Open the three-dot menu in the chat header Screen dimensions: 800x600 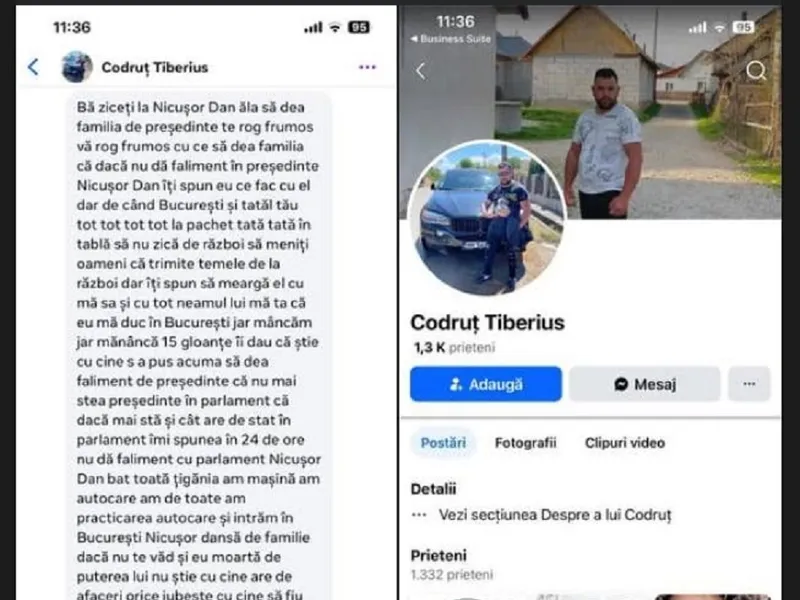point(367,67)
